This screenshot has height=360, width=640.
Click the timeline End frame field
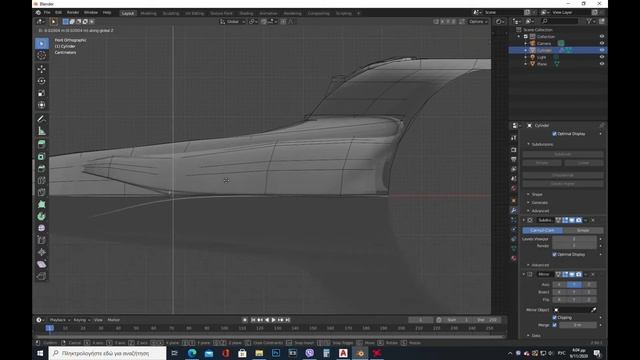[487, 320]
